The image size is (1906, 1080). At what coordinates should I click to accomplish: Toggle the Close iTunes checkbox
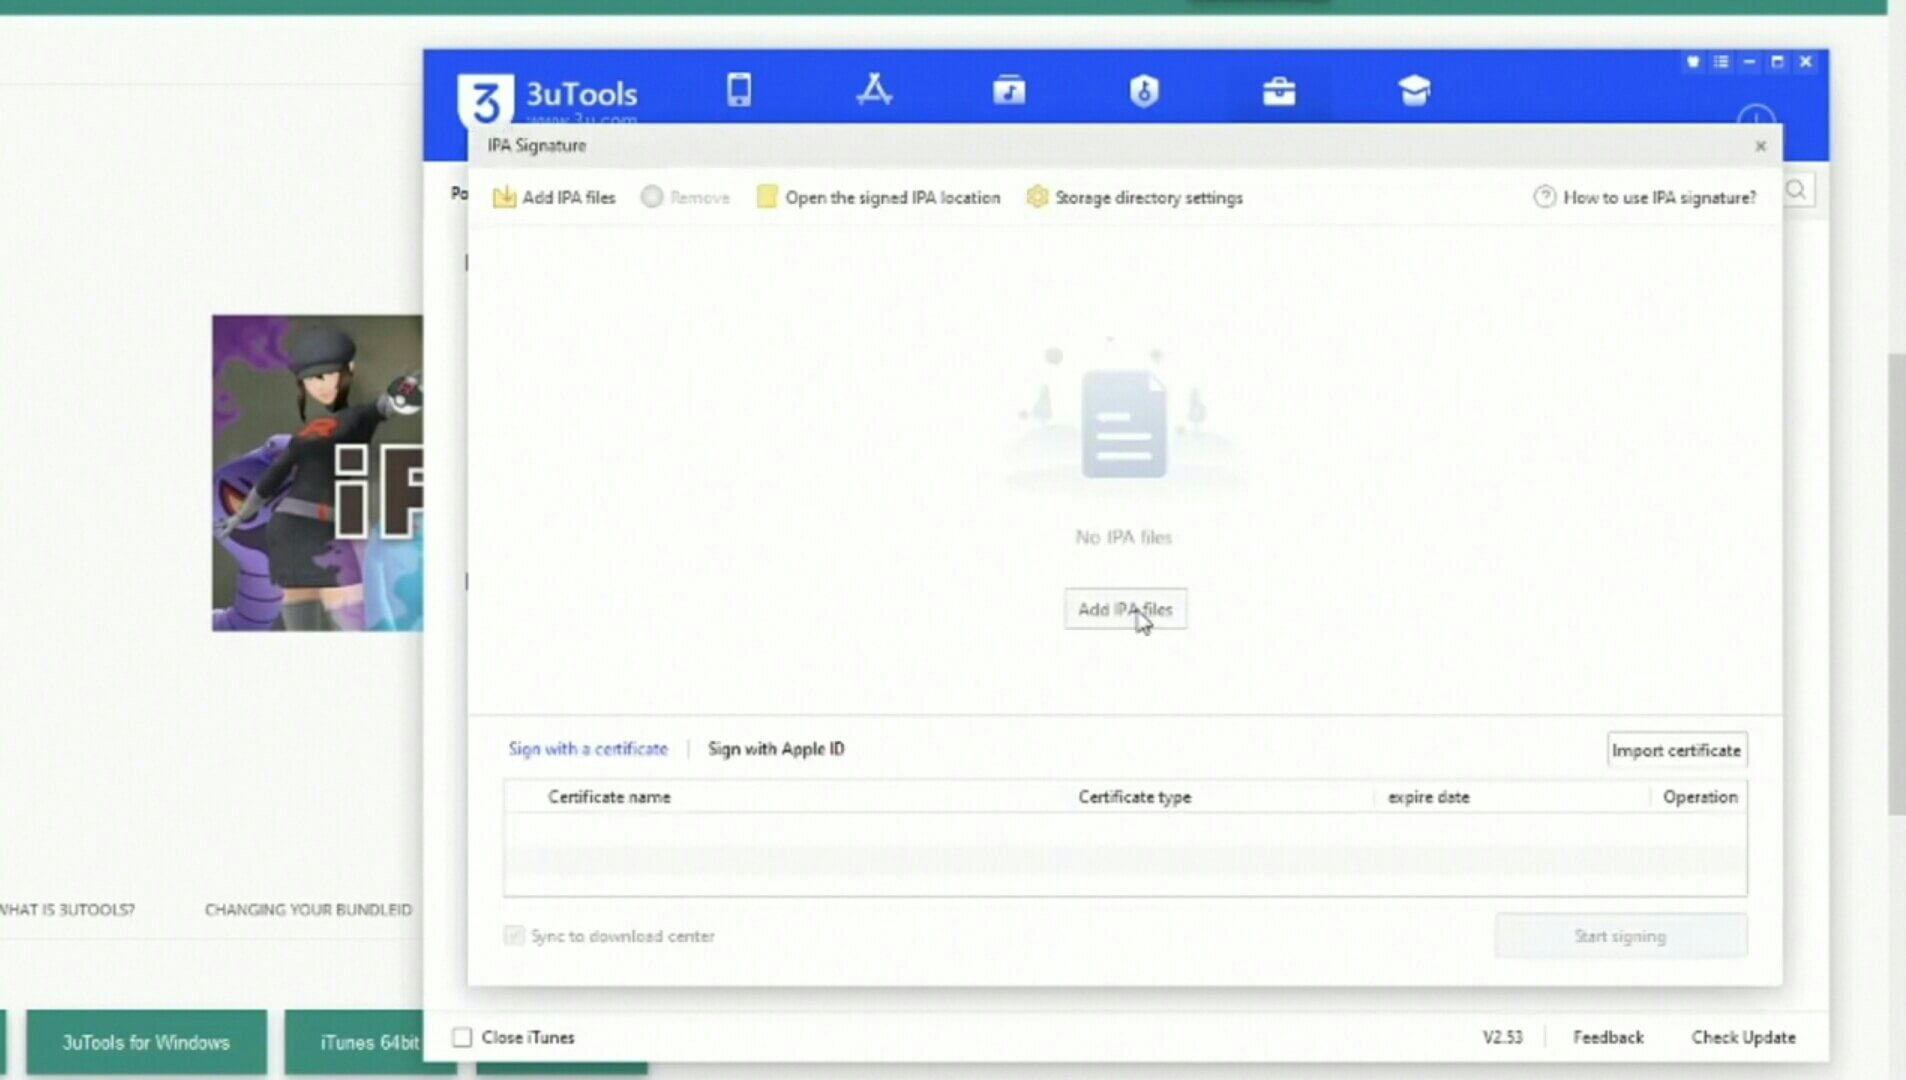click(462, 1037)
